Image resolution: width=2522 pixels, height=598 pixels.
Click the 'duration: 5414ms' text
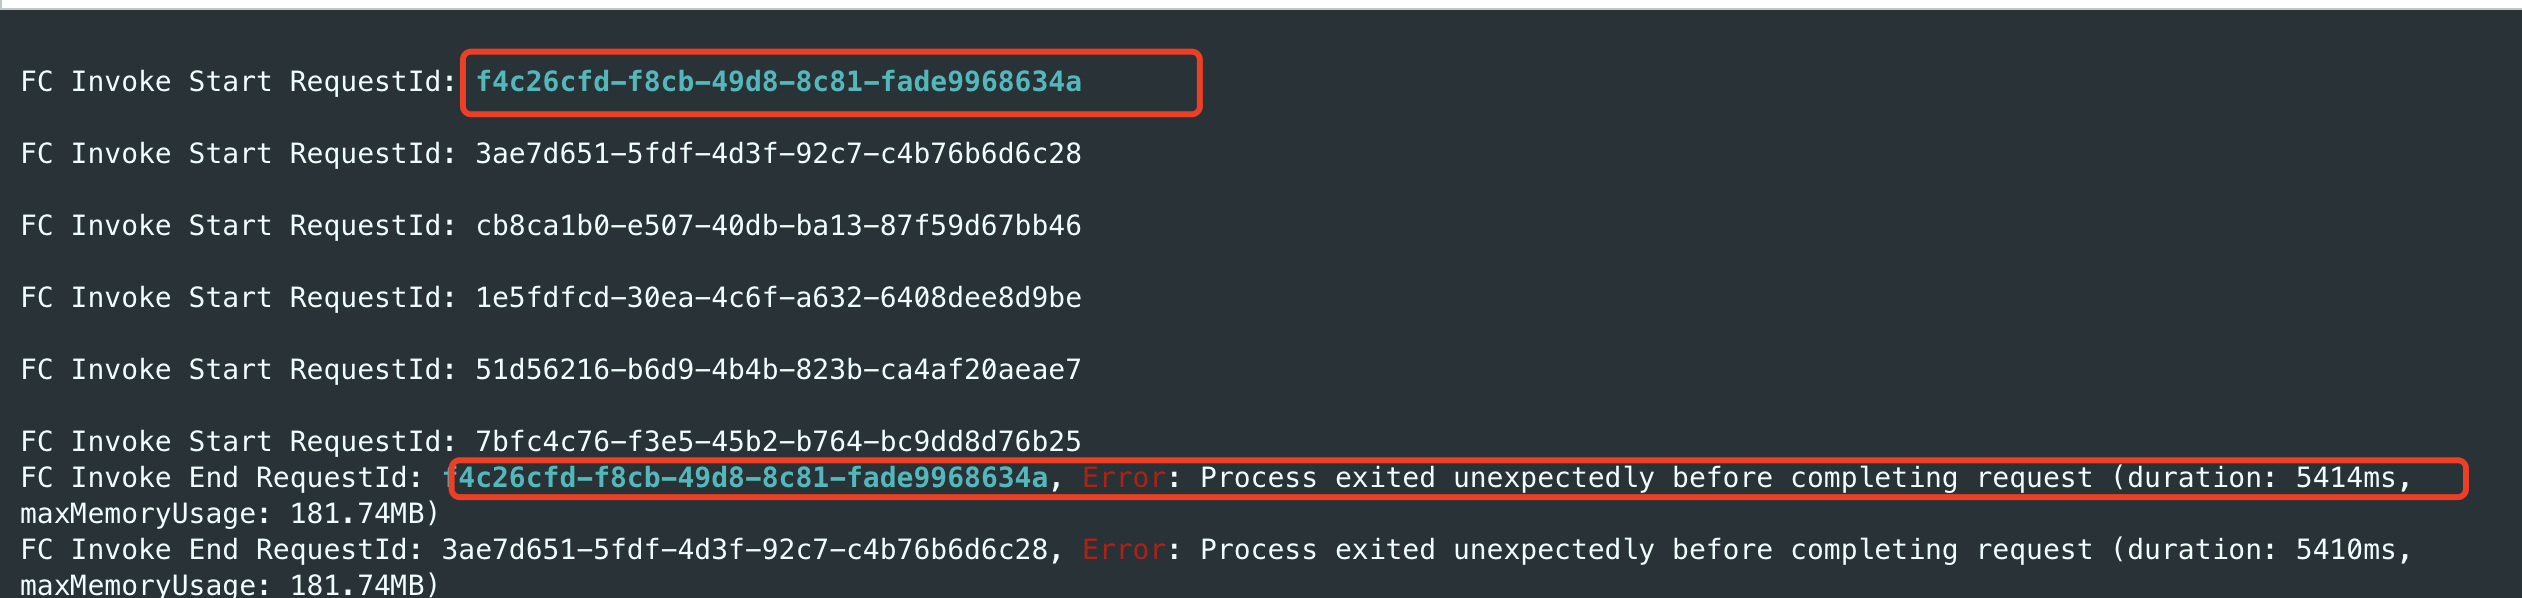point(2261,478)
